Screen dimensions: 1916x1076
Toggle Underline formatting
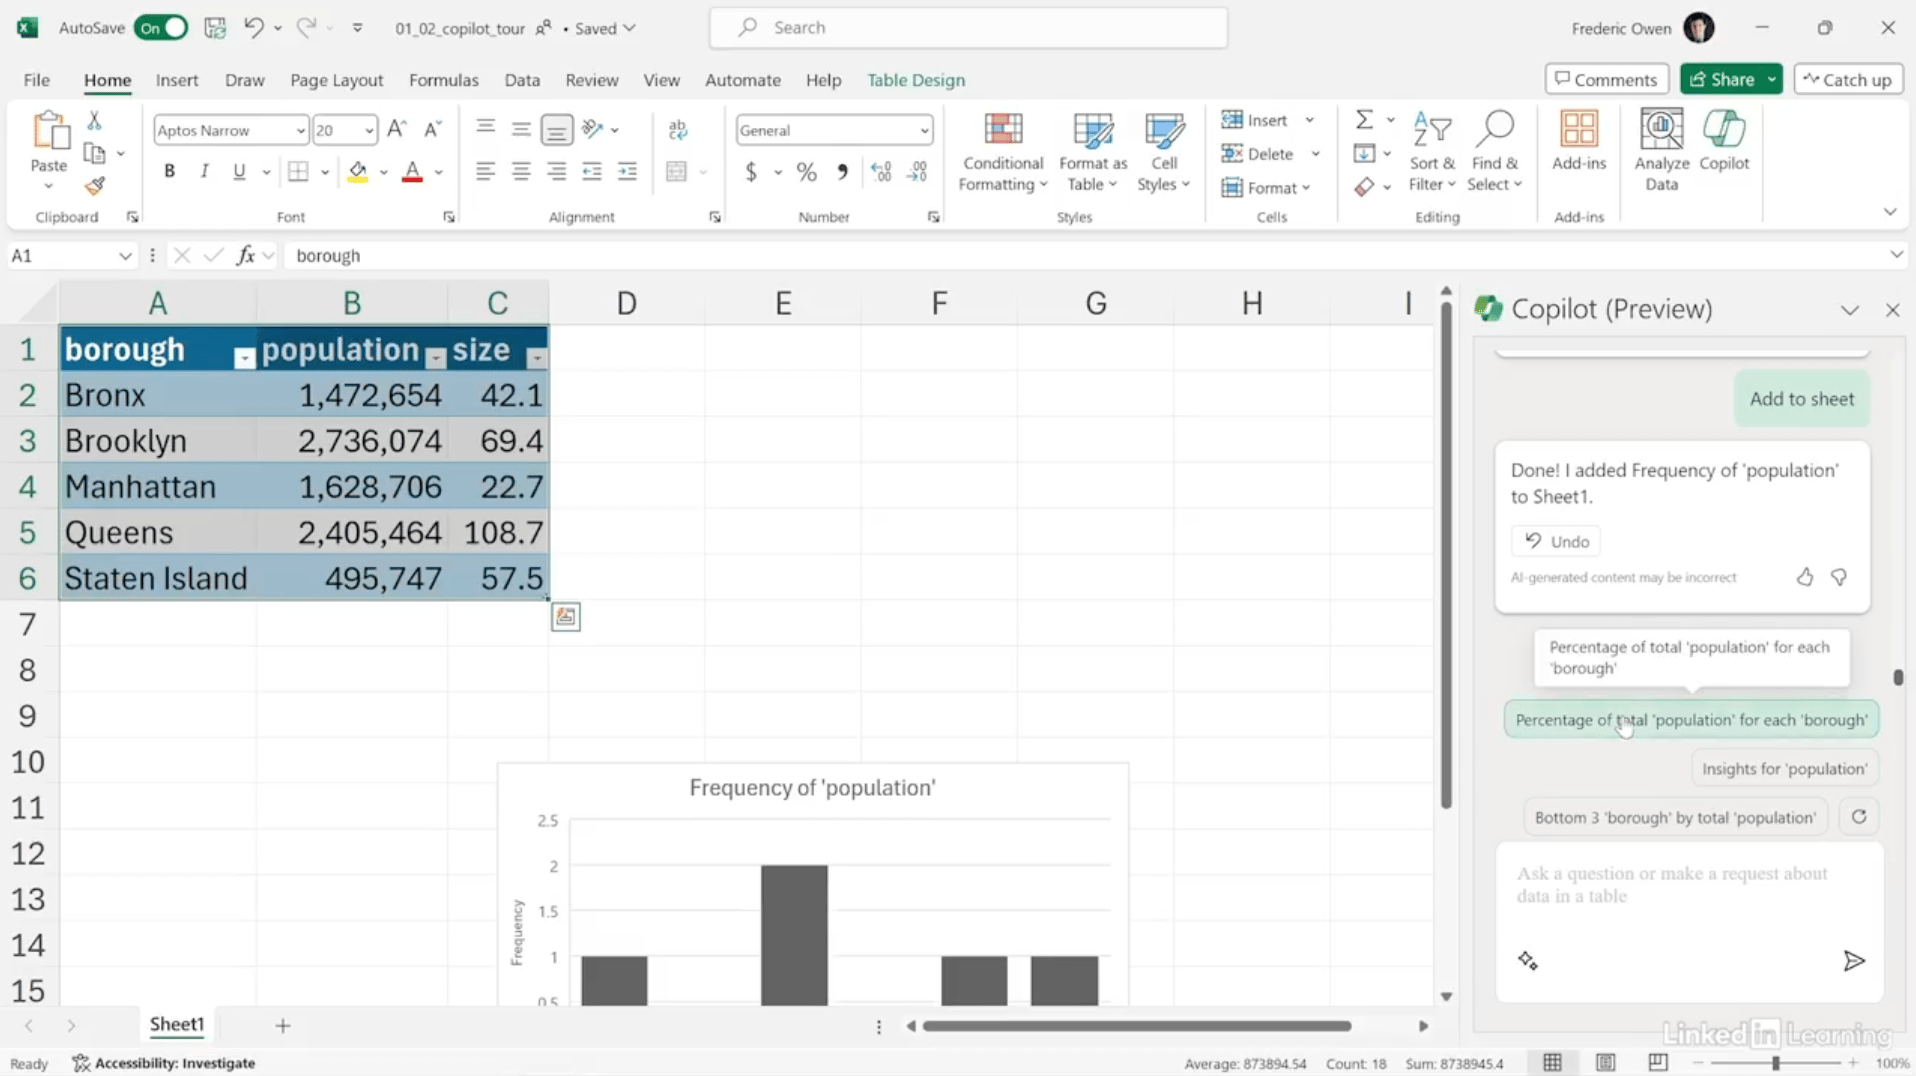point(239,172)
